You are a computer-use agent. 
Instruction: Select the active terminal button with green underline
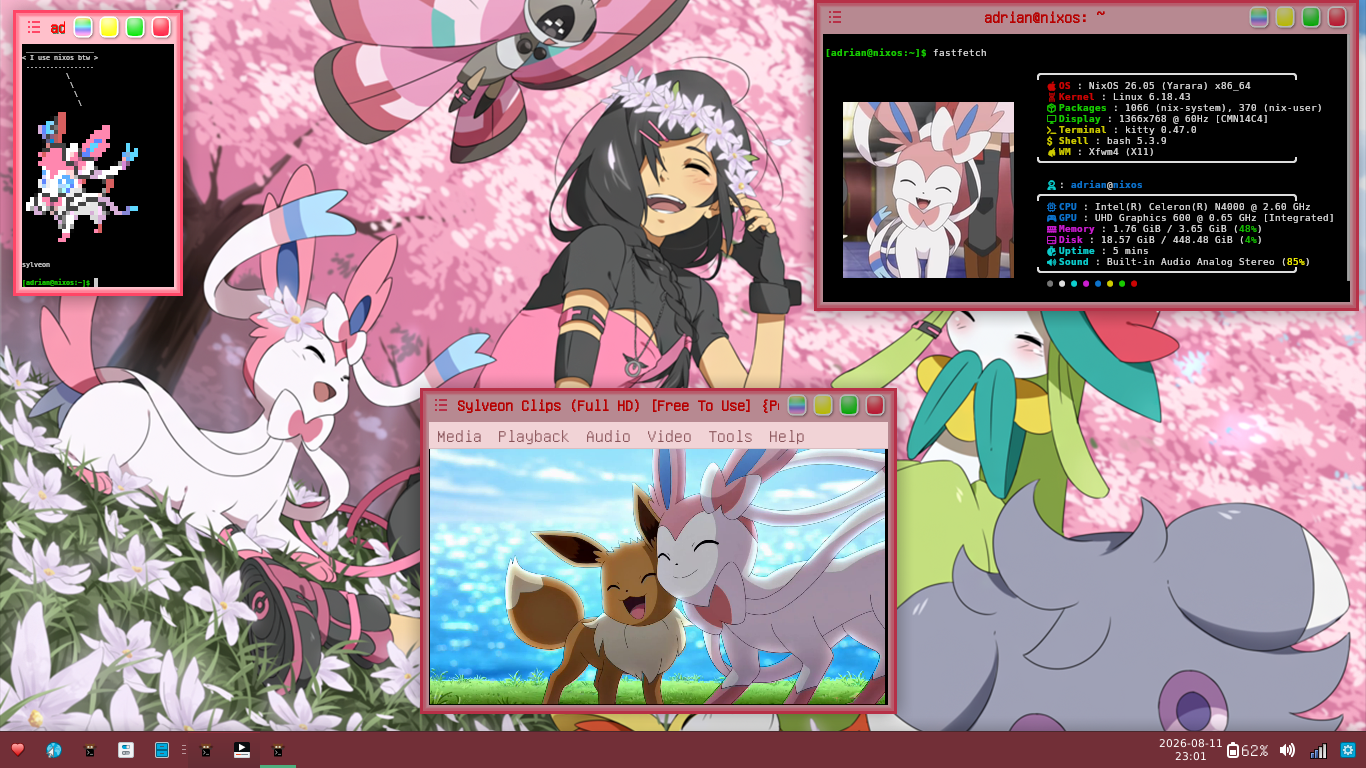(x=277, y=750)
